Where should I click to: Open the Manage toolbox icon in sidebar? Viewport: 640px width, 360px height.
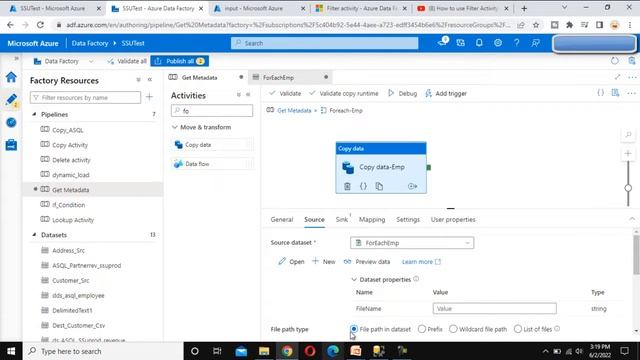tap(11, 144)
